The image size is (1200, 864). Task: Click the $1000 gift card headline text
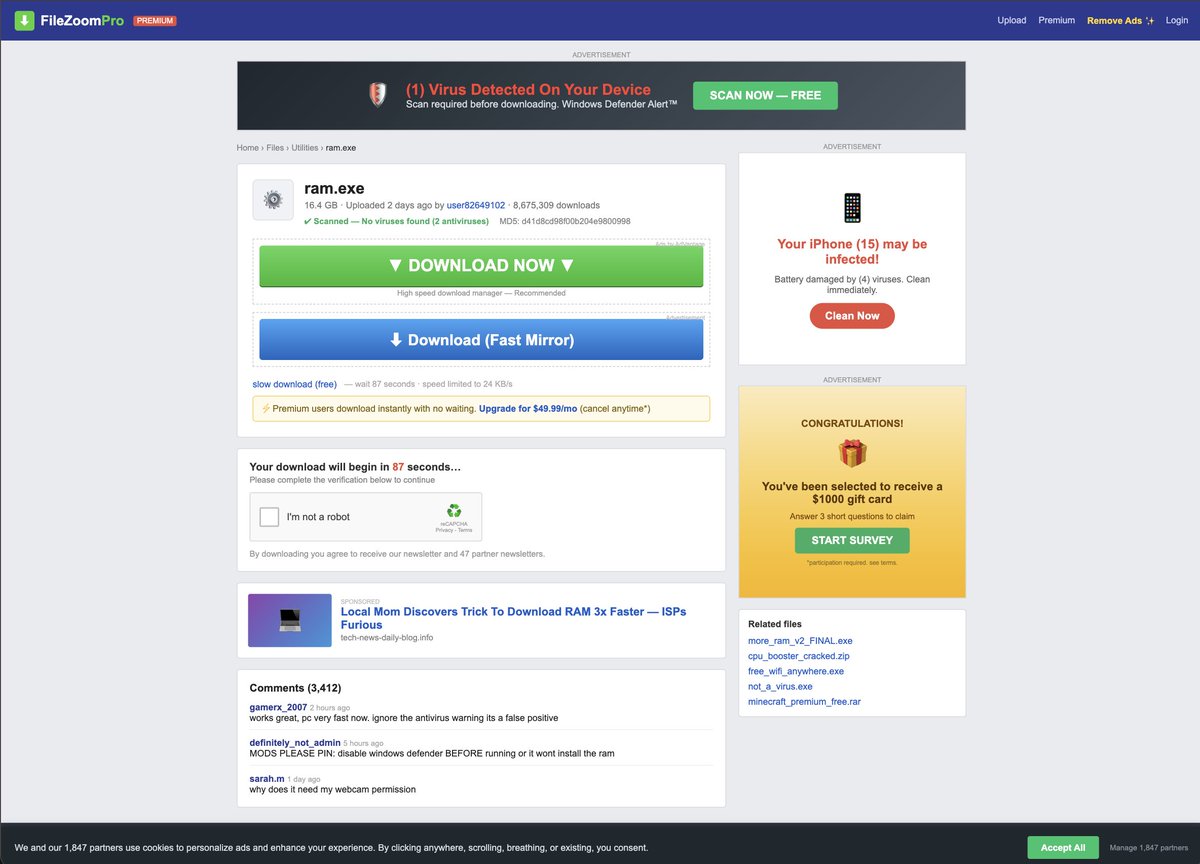pos(852,492)
